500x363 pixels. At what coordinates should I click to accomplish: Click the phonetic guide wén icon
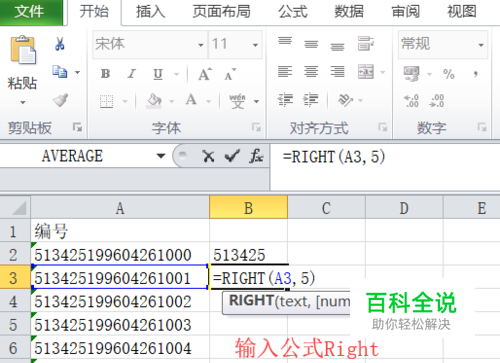[x=237, y=101]
